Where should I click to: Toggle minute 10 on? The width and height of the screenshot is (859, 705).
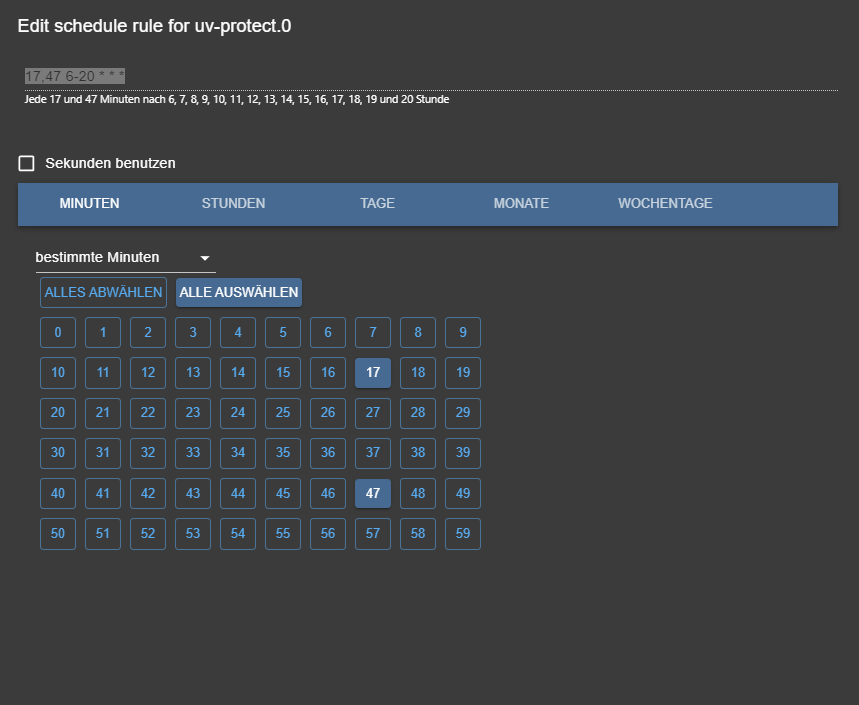point(58,372)
